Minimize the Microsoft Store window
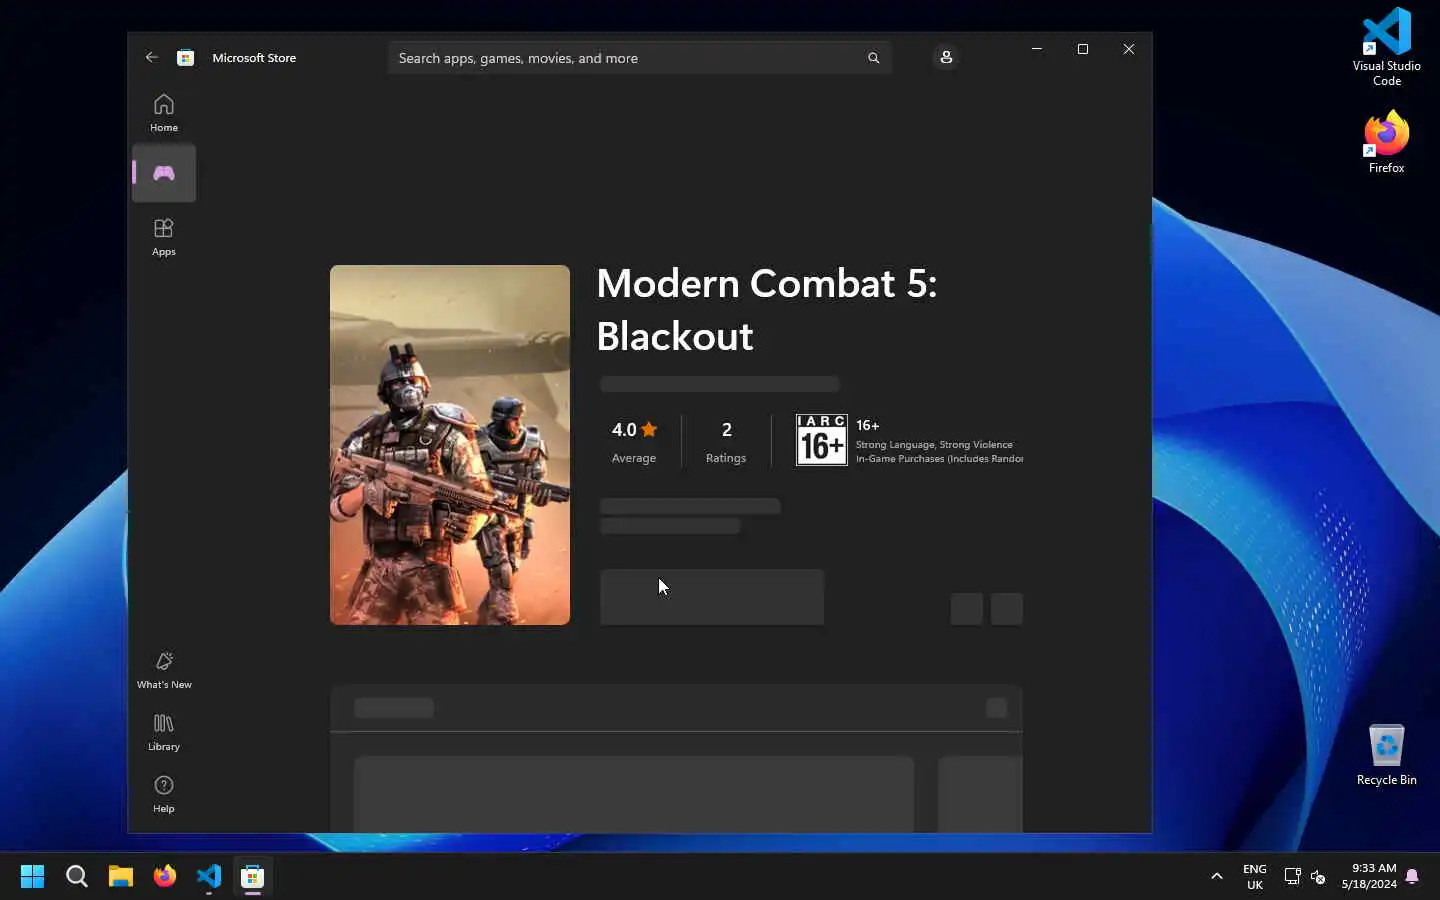Screen dimensions: 1440x900 1037,49
